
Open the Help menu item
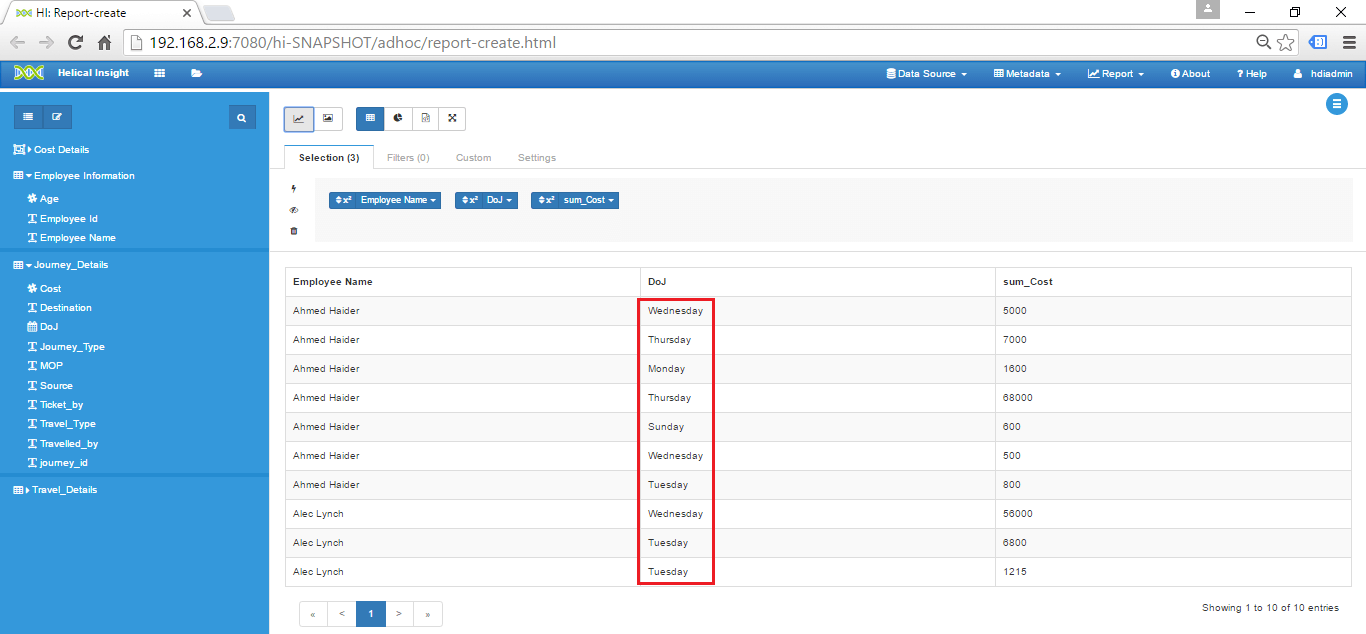pyautogui.click(x=1252, y=74)
